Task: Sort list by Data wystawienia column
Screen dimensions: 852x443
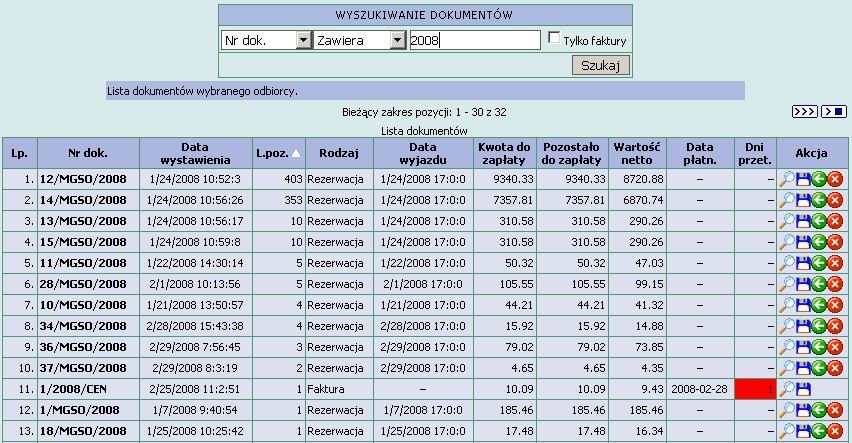Action: click(x=200, y=153)
